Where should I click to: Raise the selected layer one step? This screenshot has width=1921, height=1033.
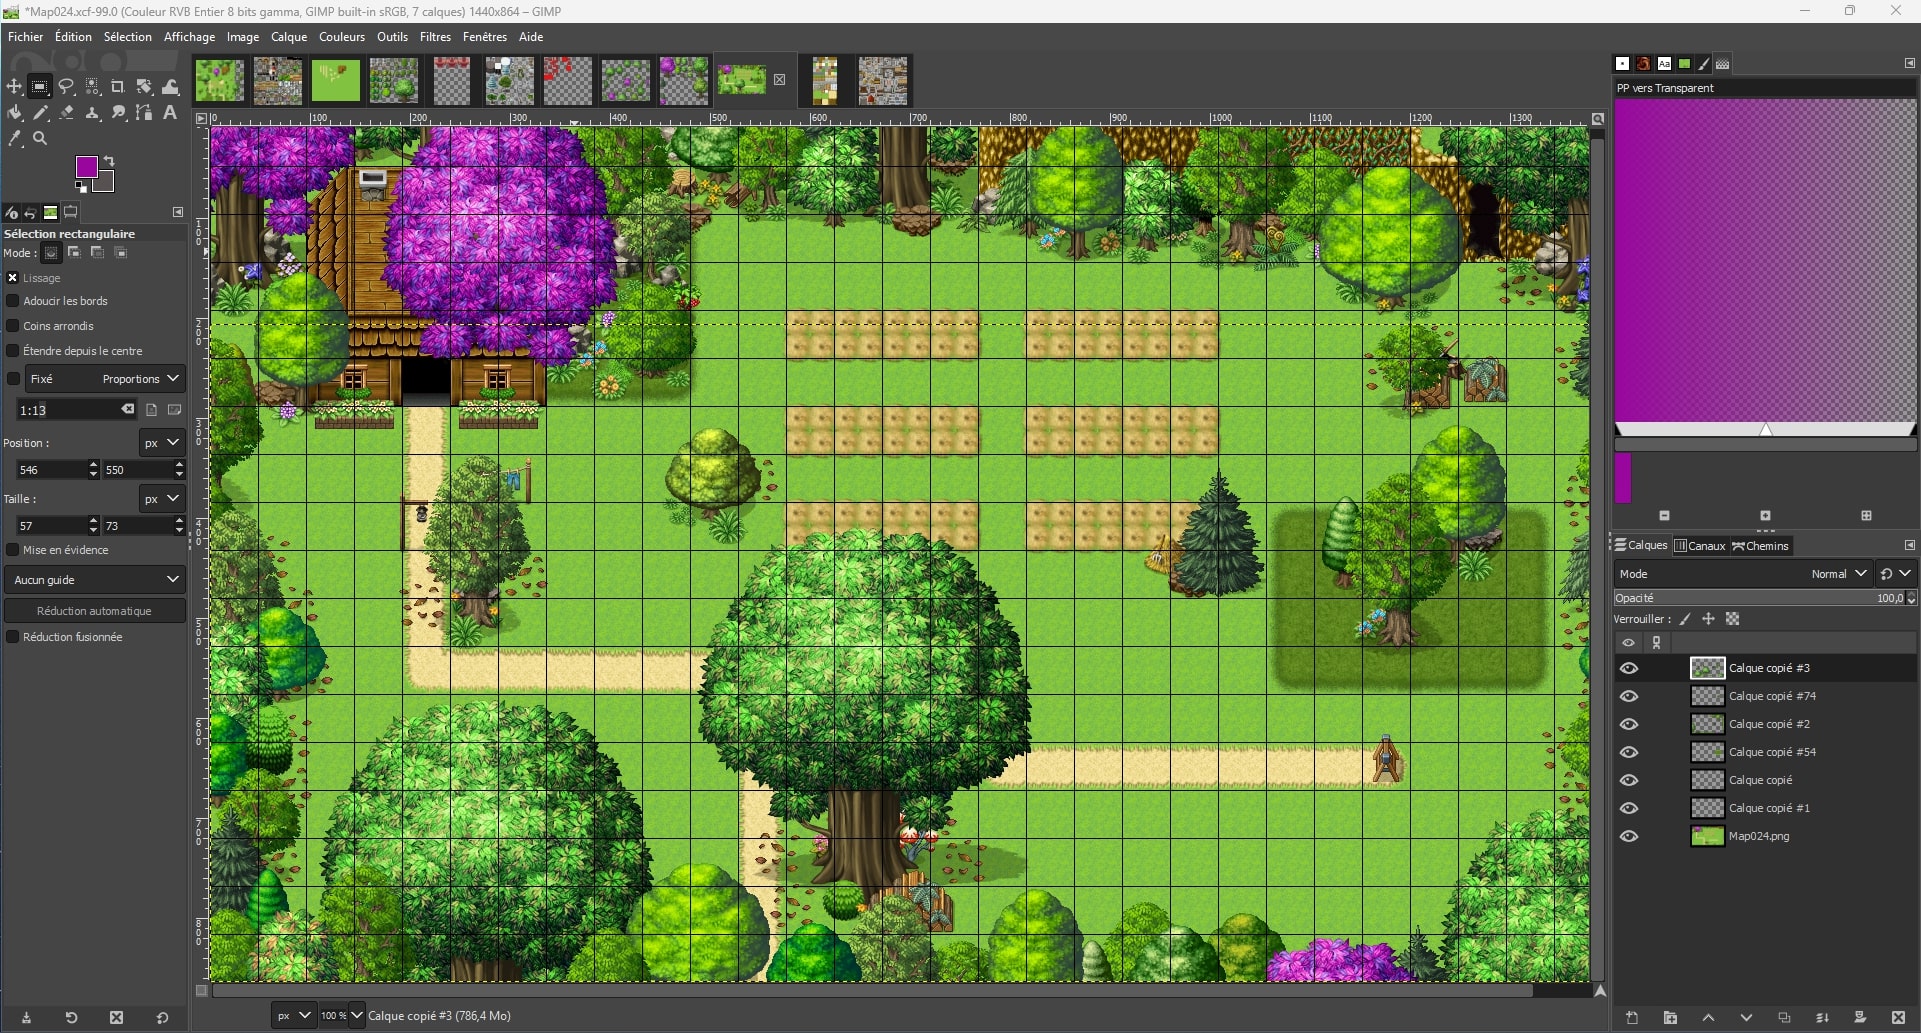click(x=1708, y=1018)
